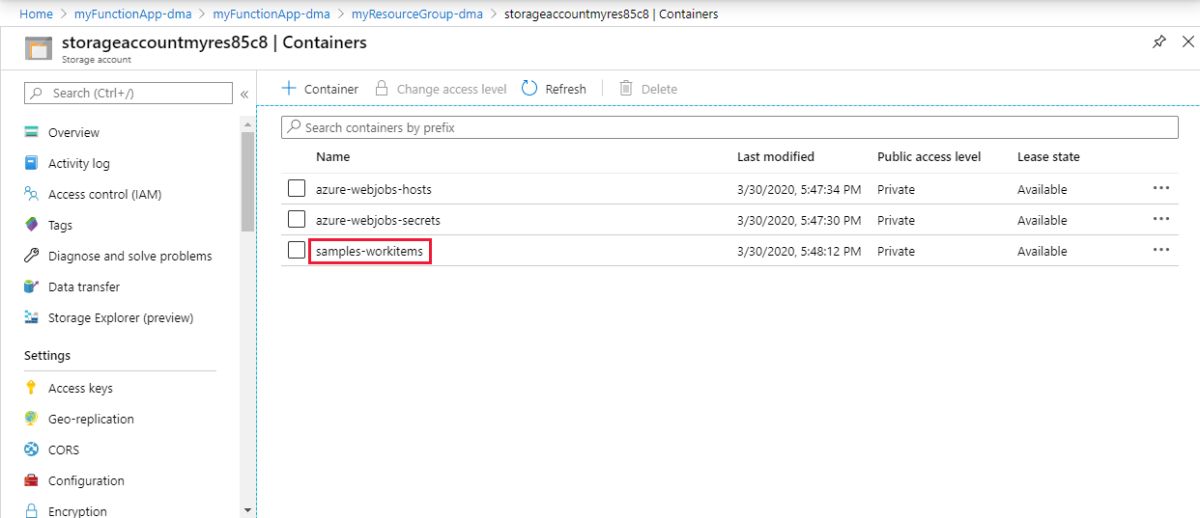Open more options for azure-webjobs-secrets row
The width and height of the screenshot is (1200, 518).
pyautogui.click(x=1161, y=219)
